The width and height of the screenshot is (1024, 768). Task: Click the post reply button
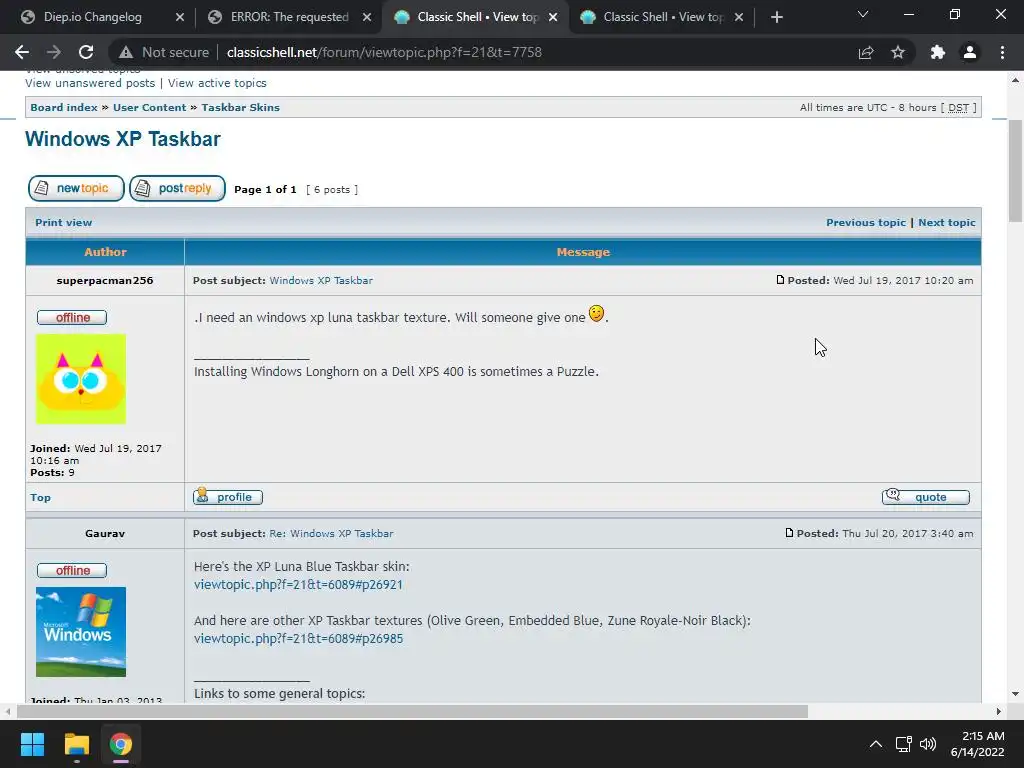pos(177,188)
